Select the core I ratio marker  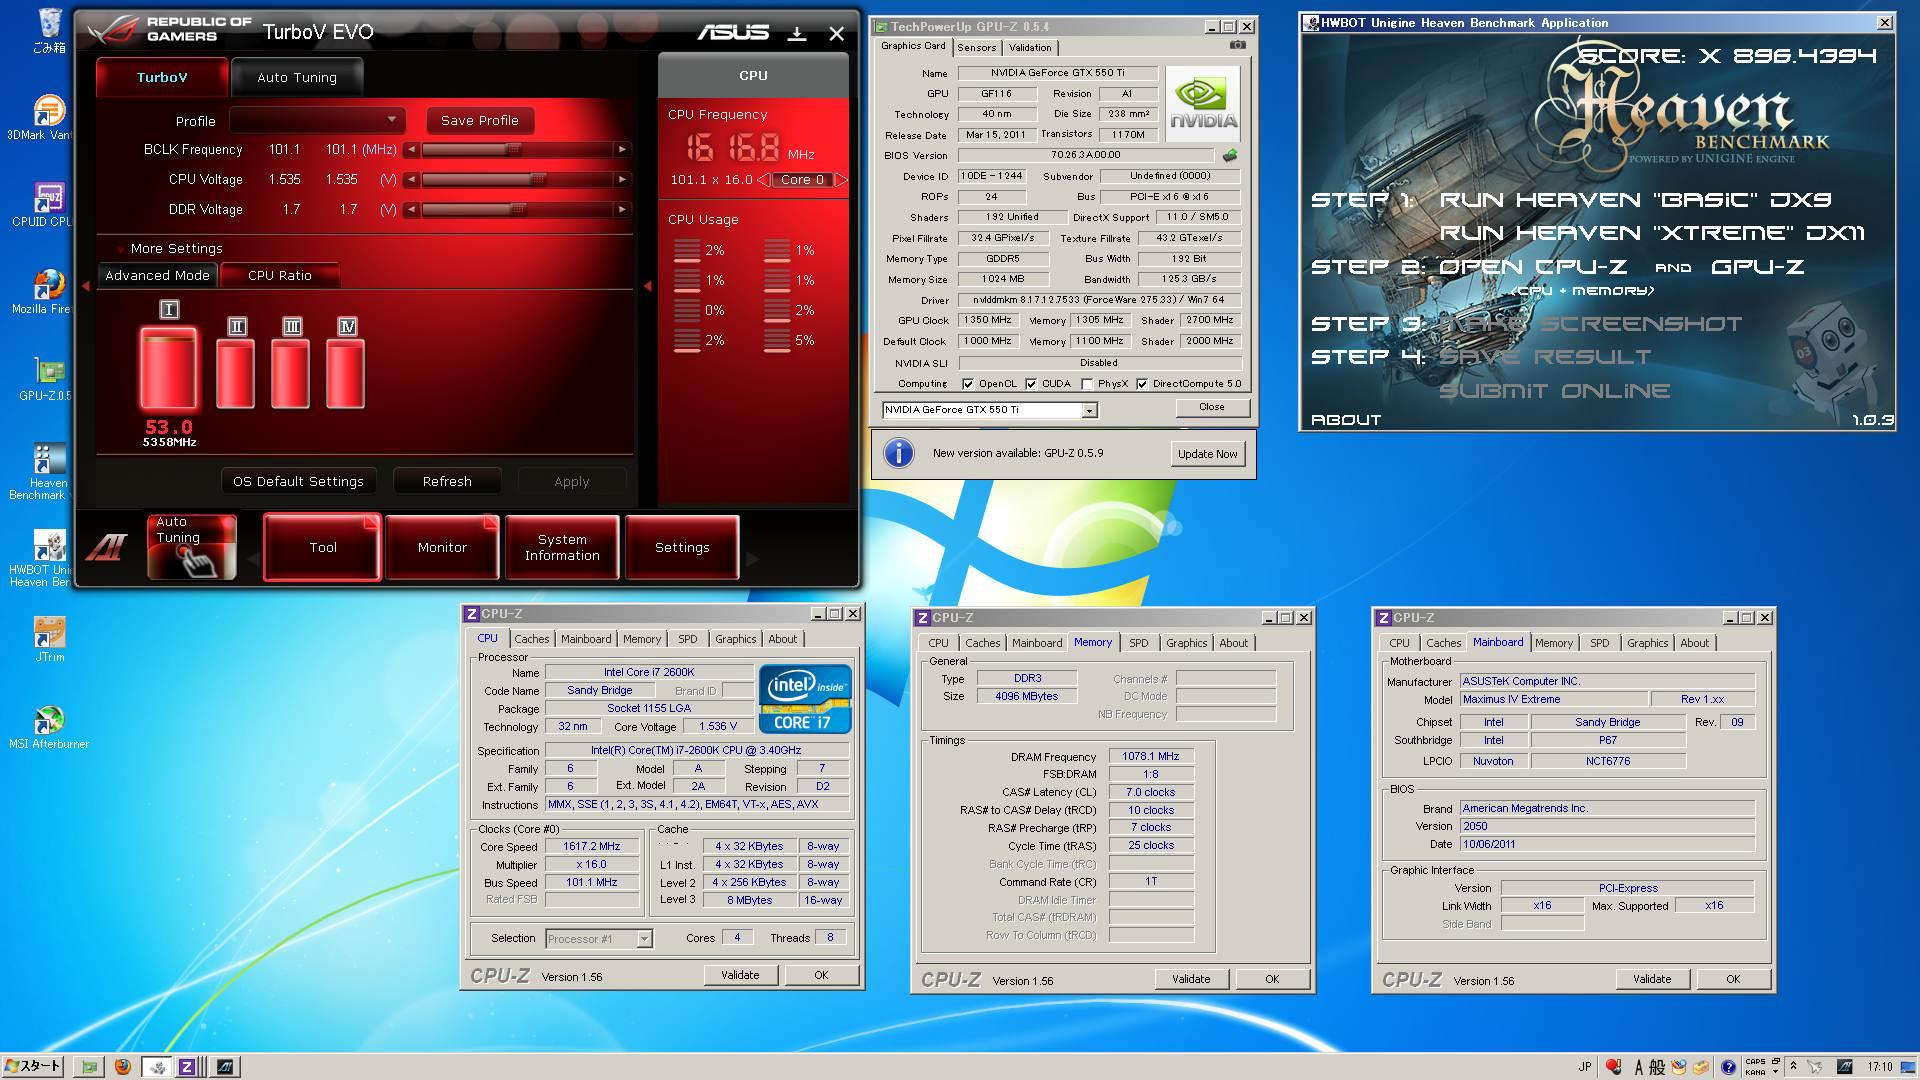[x=169, y=310]
